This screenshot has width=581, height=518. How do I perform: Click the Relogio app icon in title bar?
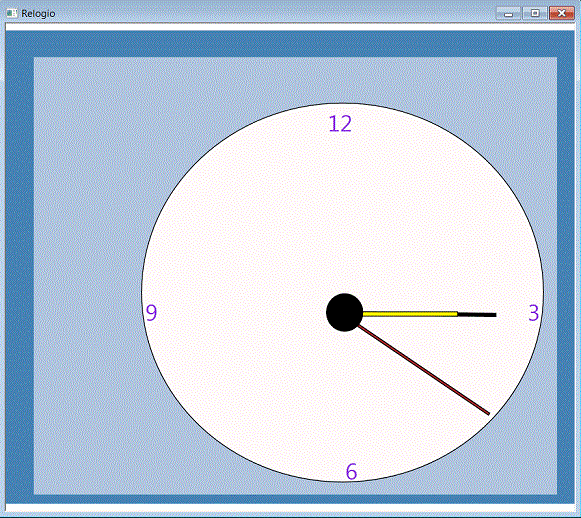point(11,13)
